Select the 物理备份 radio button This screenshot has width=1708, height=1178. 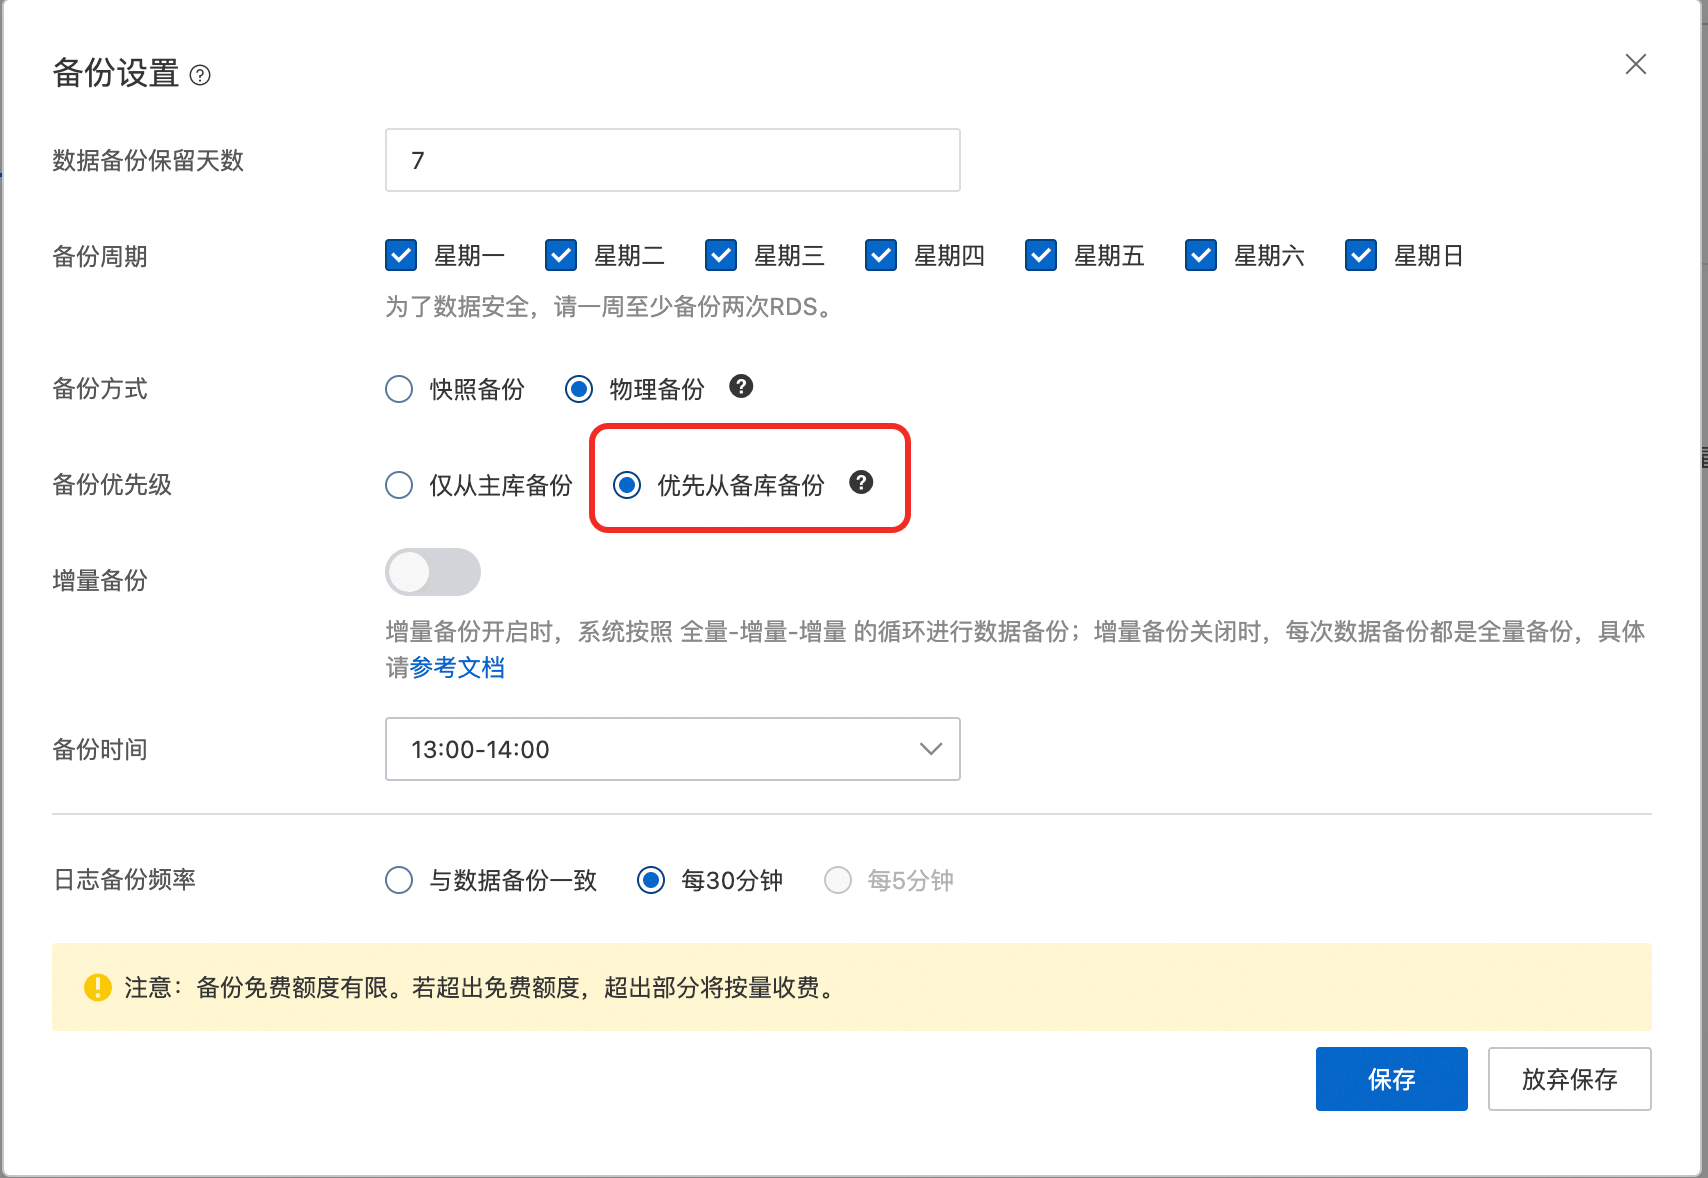579,389
